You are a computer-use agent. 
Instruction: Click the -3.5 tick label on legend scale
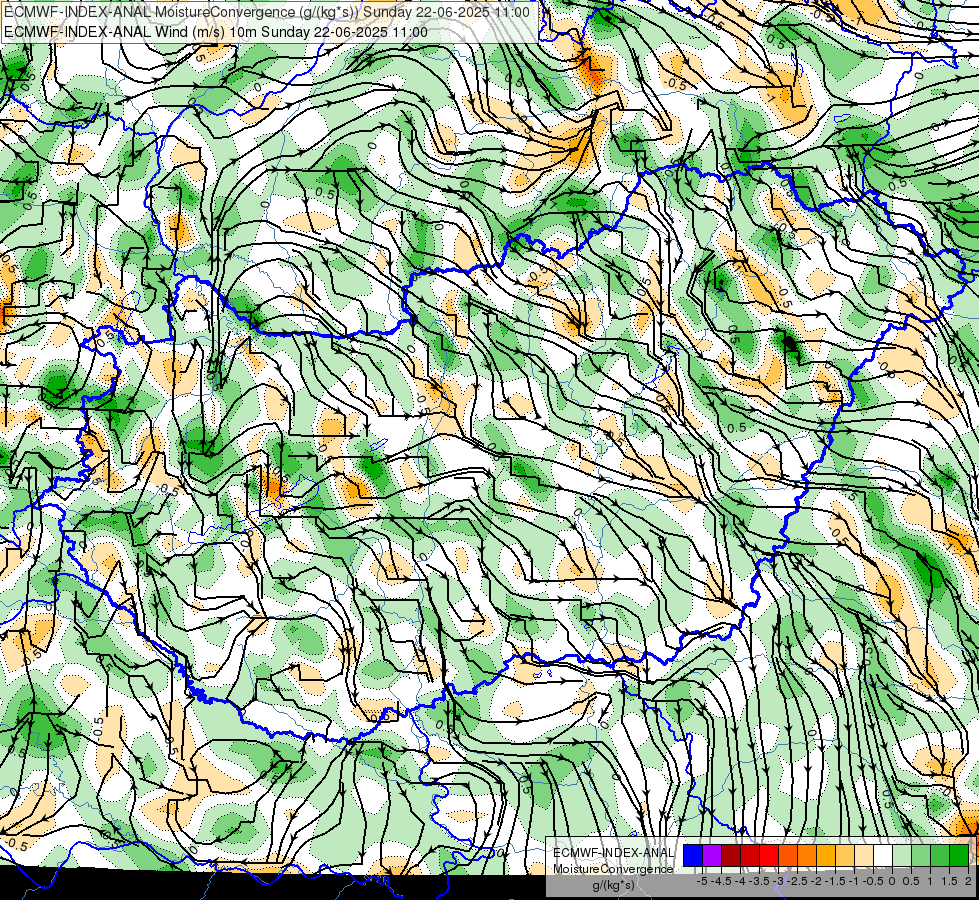click(x=759, y=881)
